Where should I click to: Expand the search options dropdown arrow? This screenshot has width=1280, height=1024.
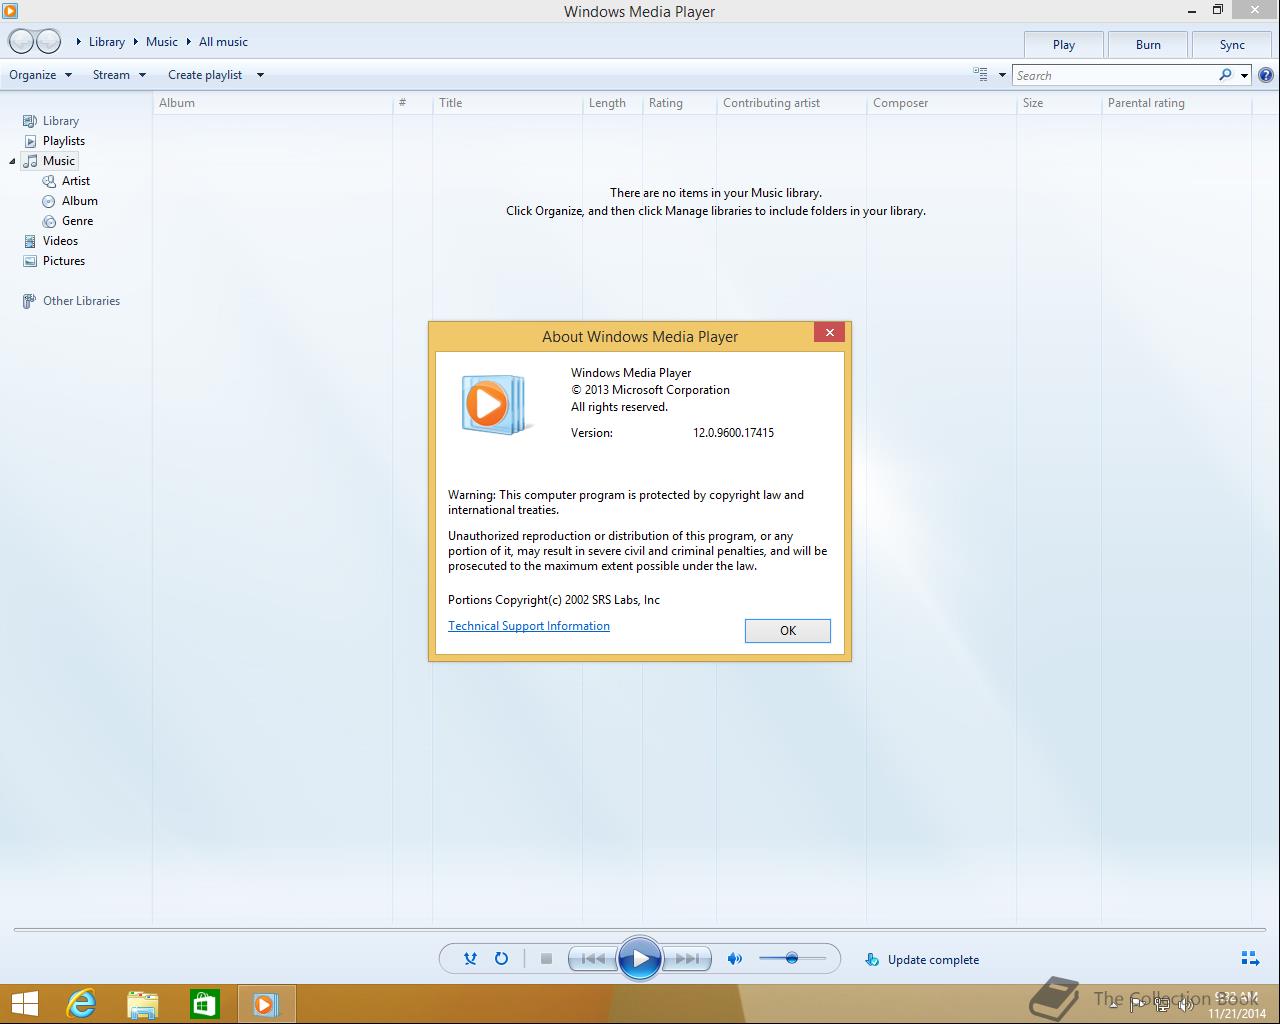(x=1244, y=75)
